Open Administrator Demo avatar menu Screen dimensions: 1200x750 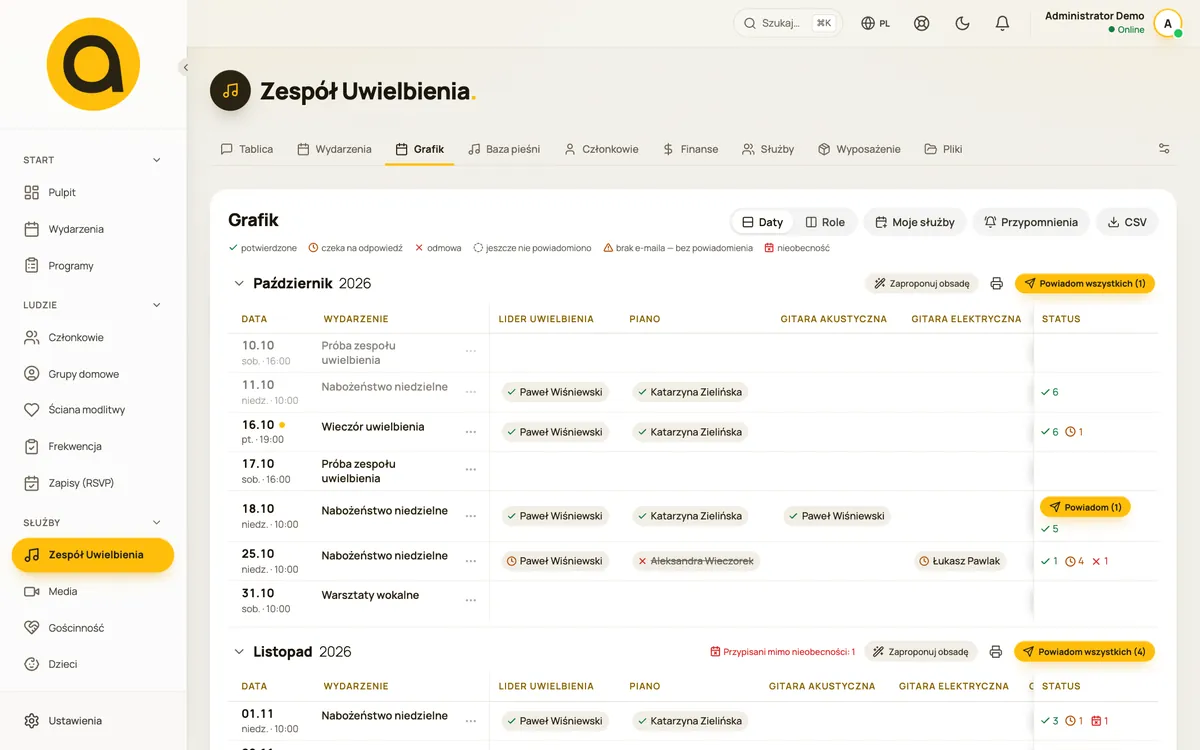point(1168,23)
